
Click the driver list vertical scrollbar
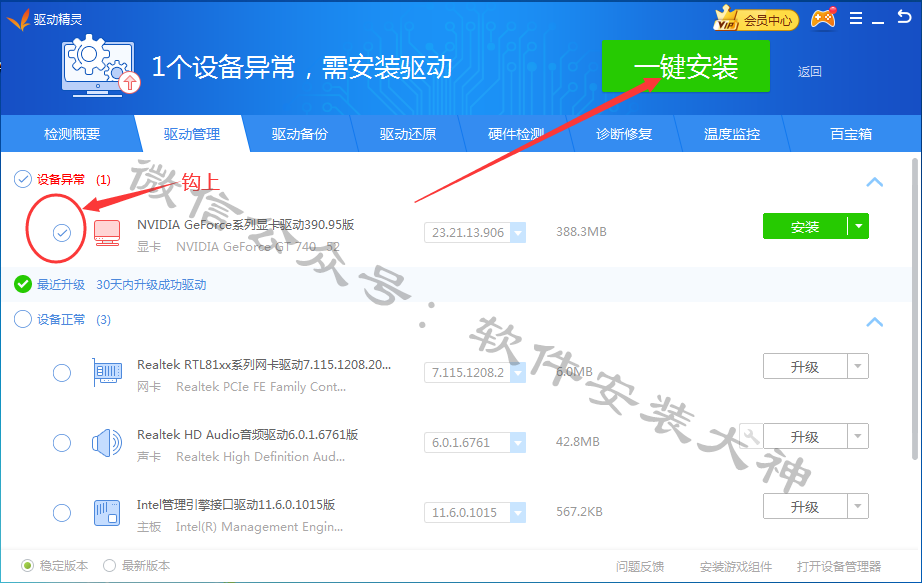(x=915, y=309)
